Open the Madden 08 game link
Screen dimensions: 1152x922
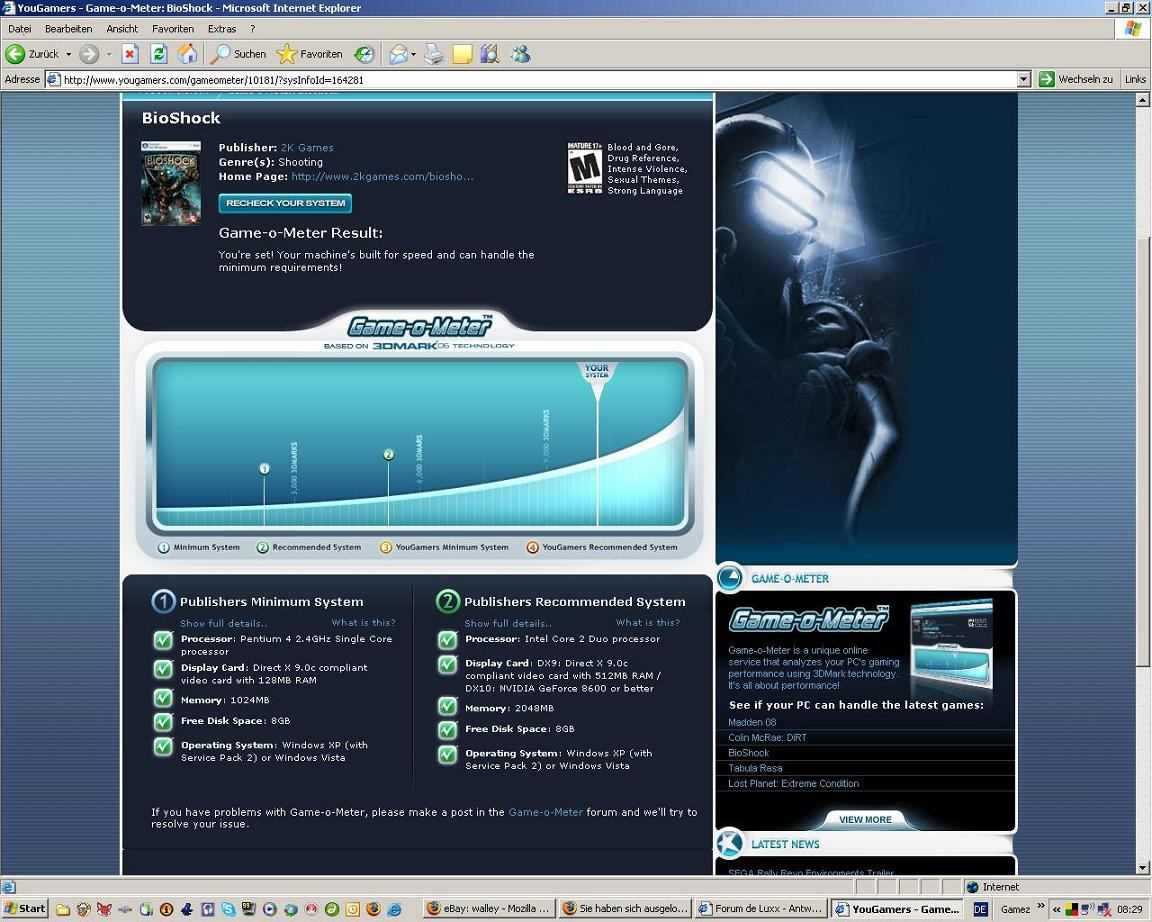click(x=752, y=722)
